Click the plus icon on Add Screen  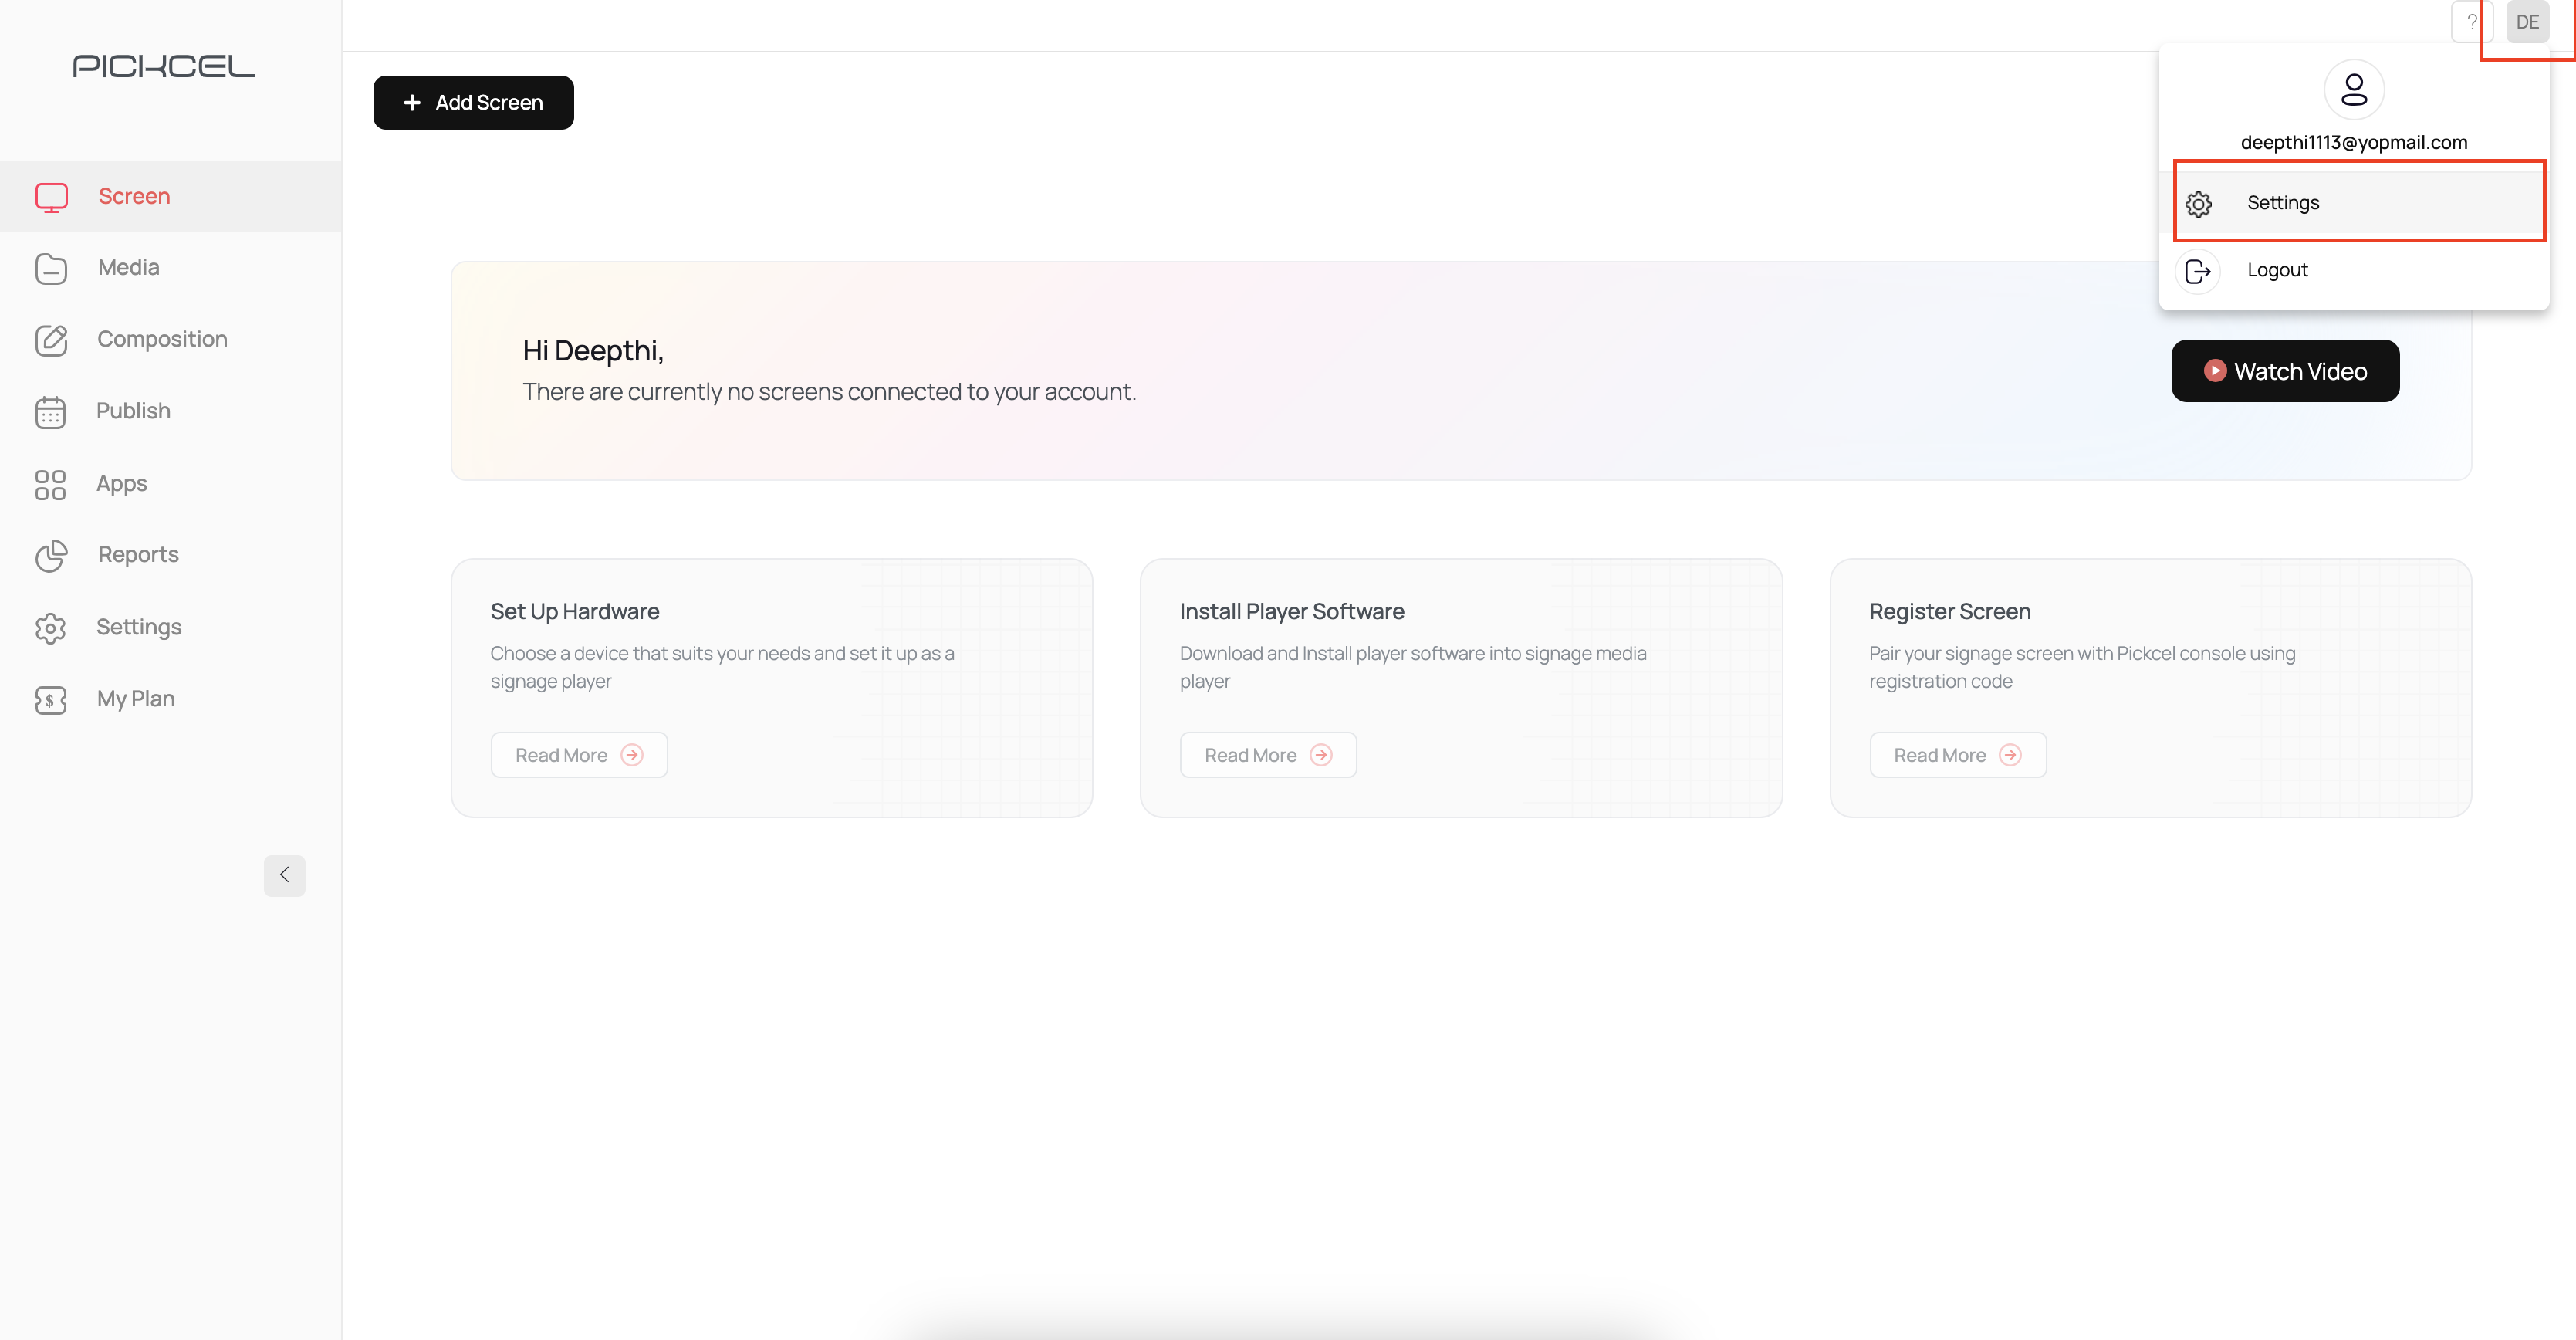click(x=411, y=103)
